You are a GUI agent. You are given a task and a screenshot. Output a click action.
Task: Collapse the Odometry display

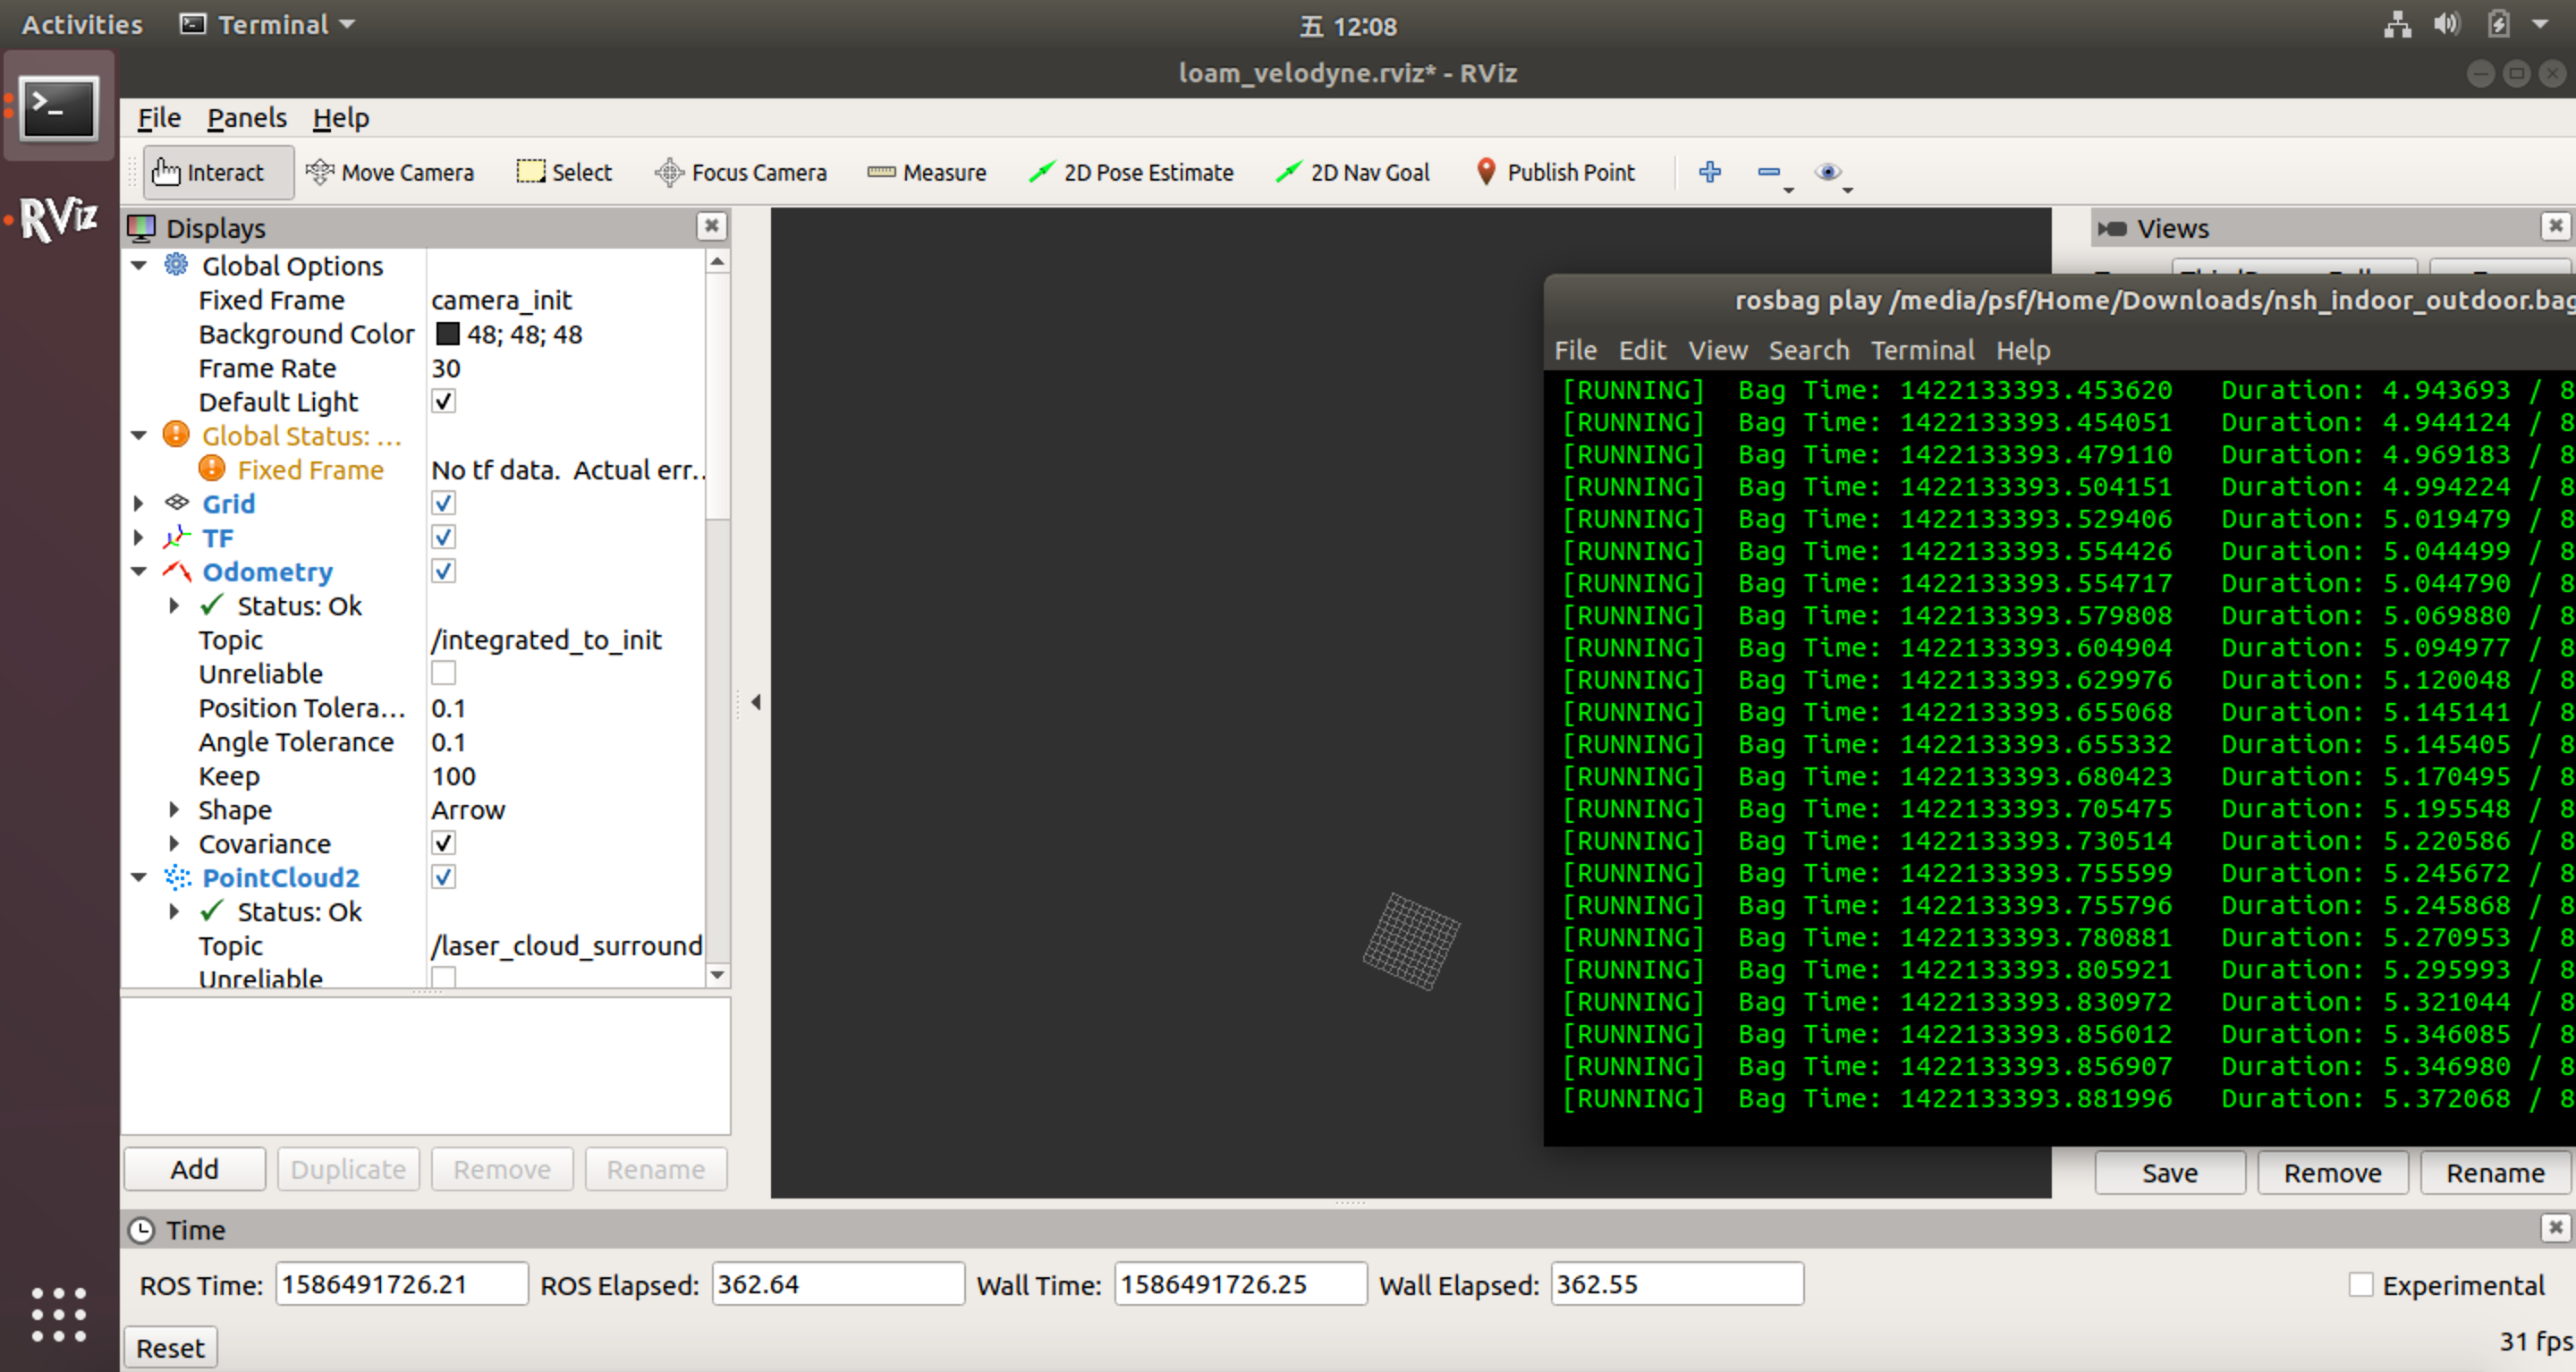(139, 572)
